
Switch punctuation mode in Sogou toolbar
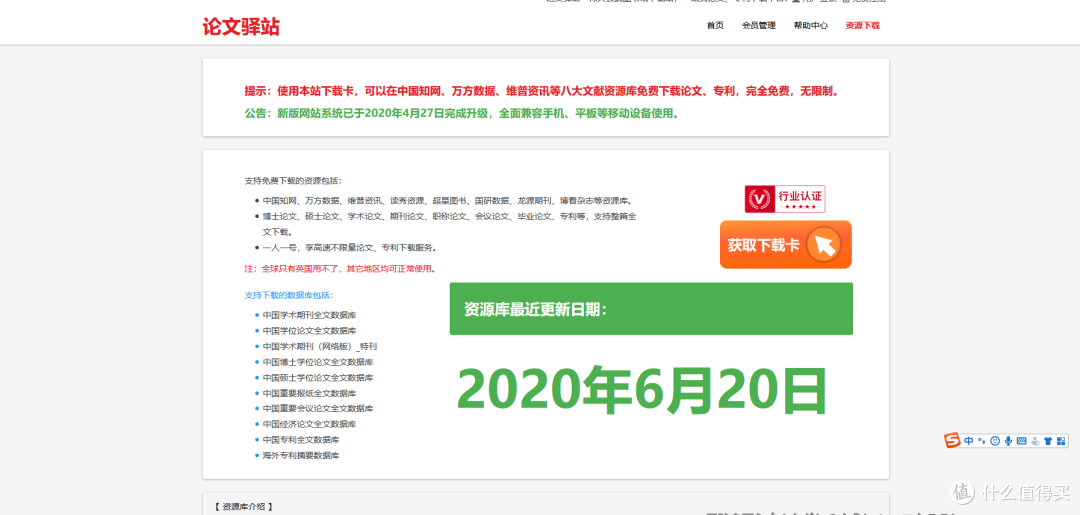pos(982,441)
